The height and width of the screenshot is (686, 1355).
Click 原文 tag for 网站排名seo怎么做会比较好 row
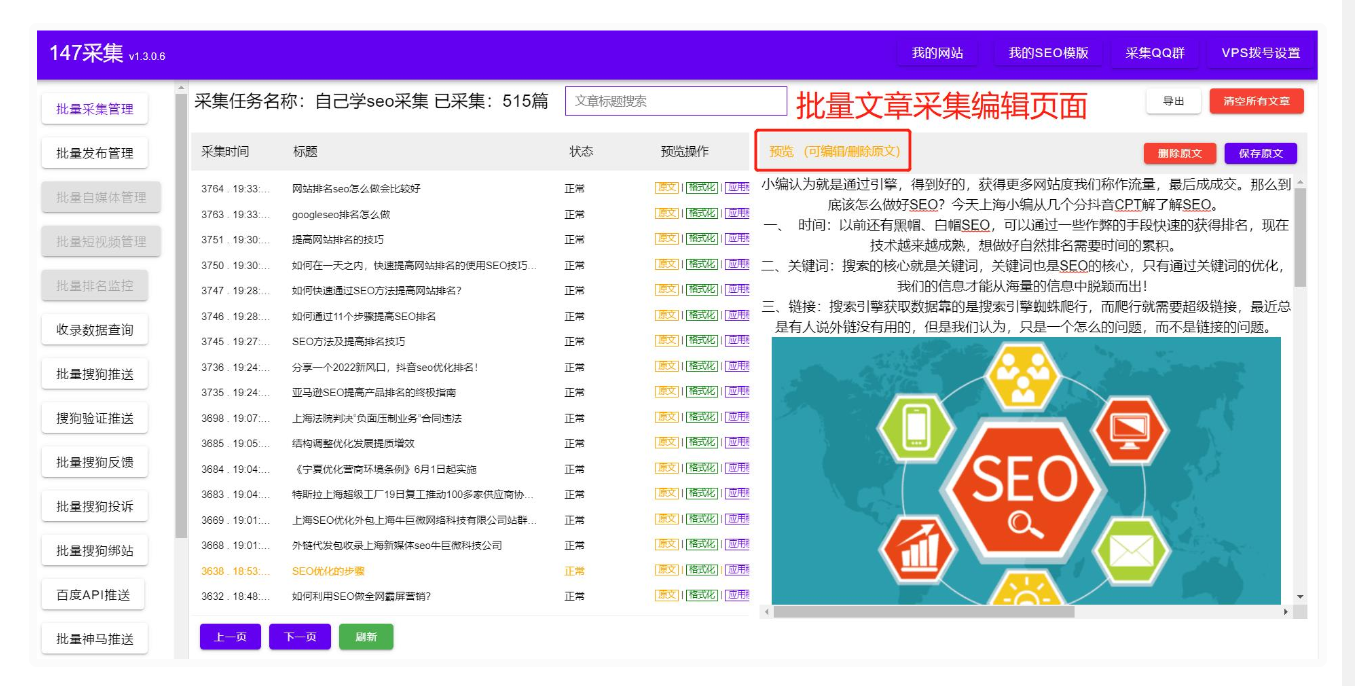(666, 188)
